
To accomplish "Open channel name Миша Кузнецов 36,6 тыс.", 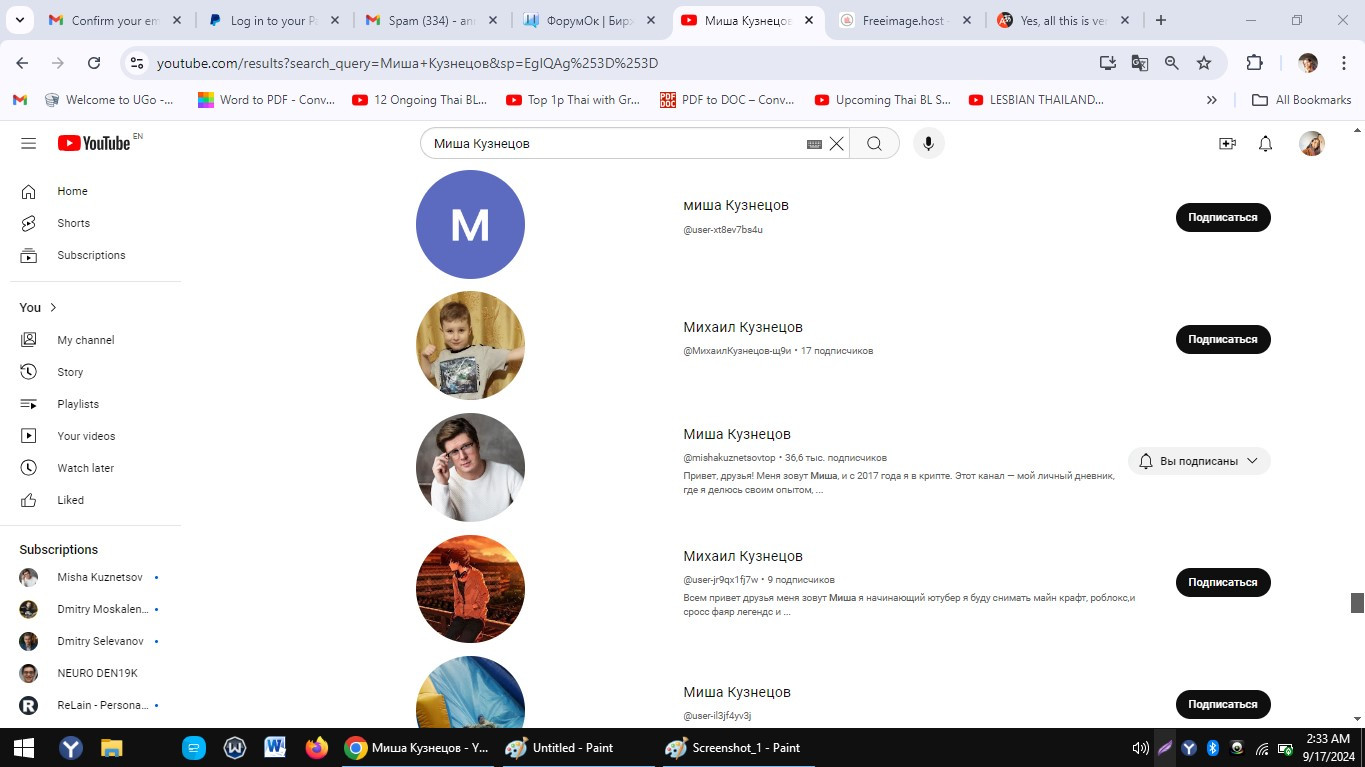I will click(737, 434).
